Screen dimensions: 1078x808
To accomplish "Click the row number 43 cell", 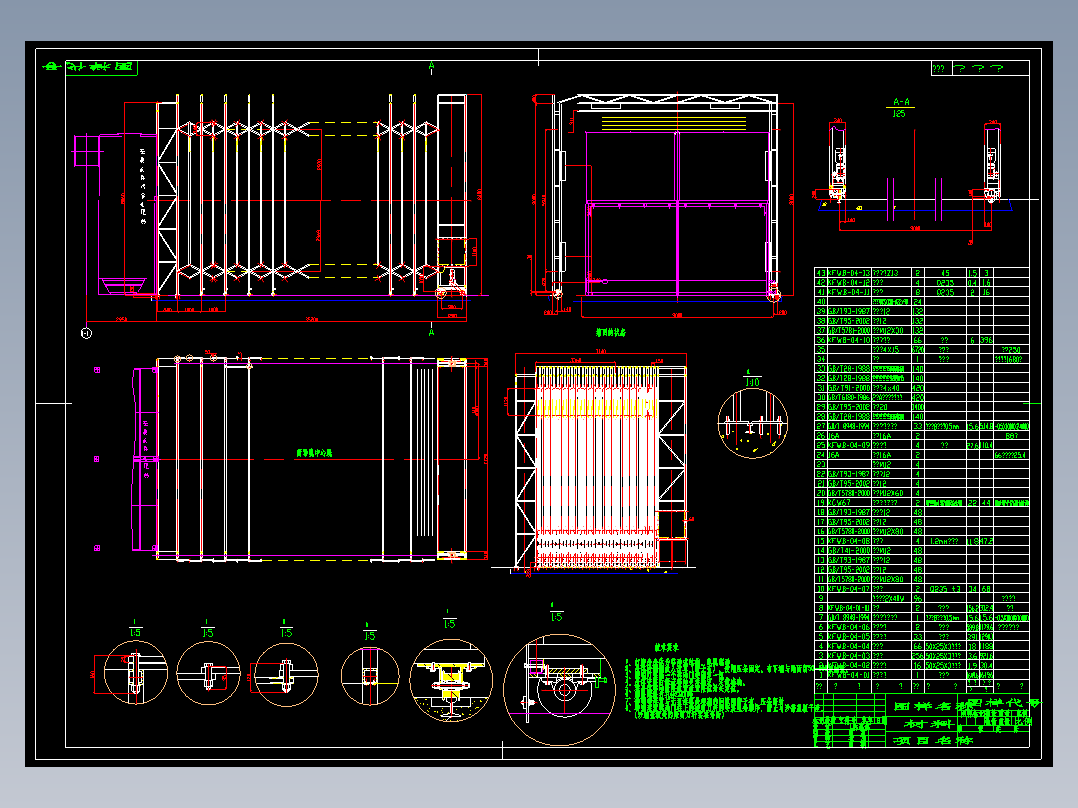I will point(820,273).
